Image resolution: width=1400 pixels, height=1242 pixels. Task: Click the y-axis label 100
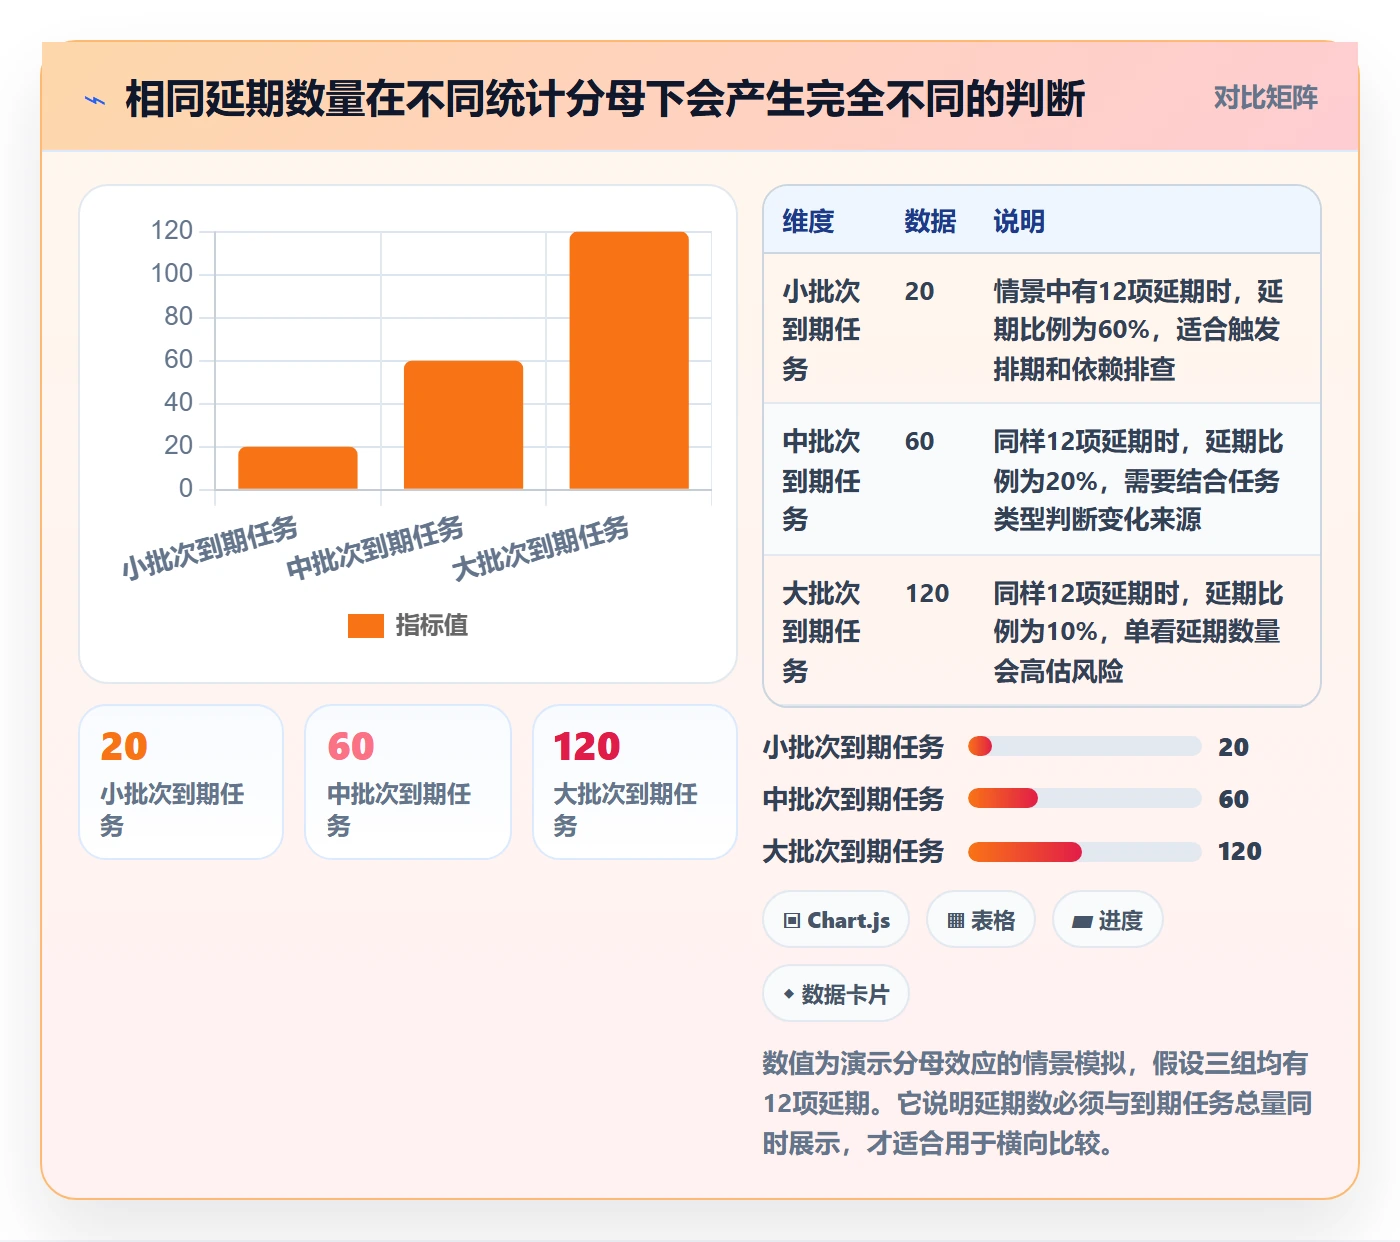(x=172, y=273)
